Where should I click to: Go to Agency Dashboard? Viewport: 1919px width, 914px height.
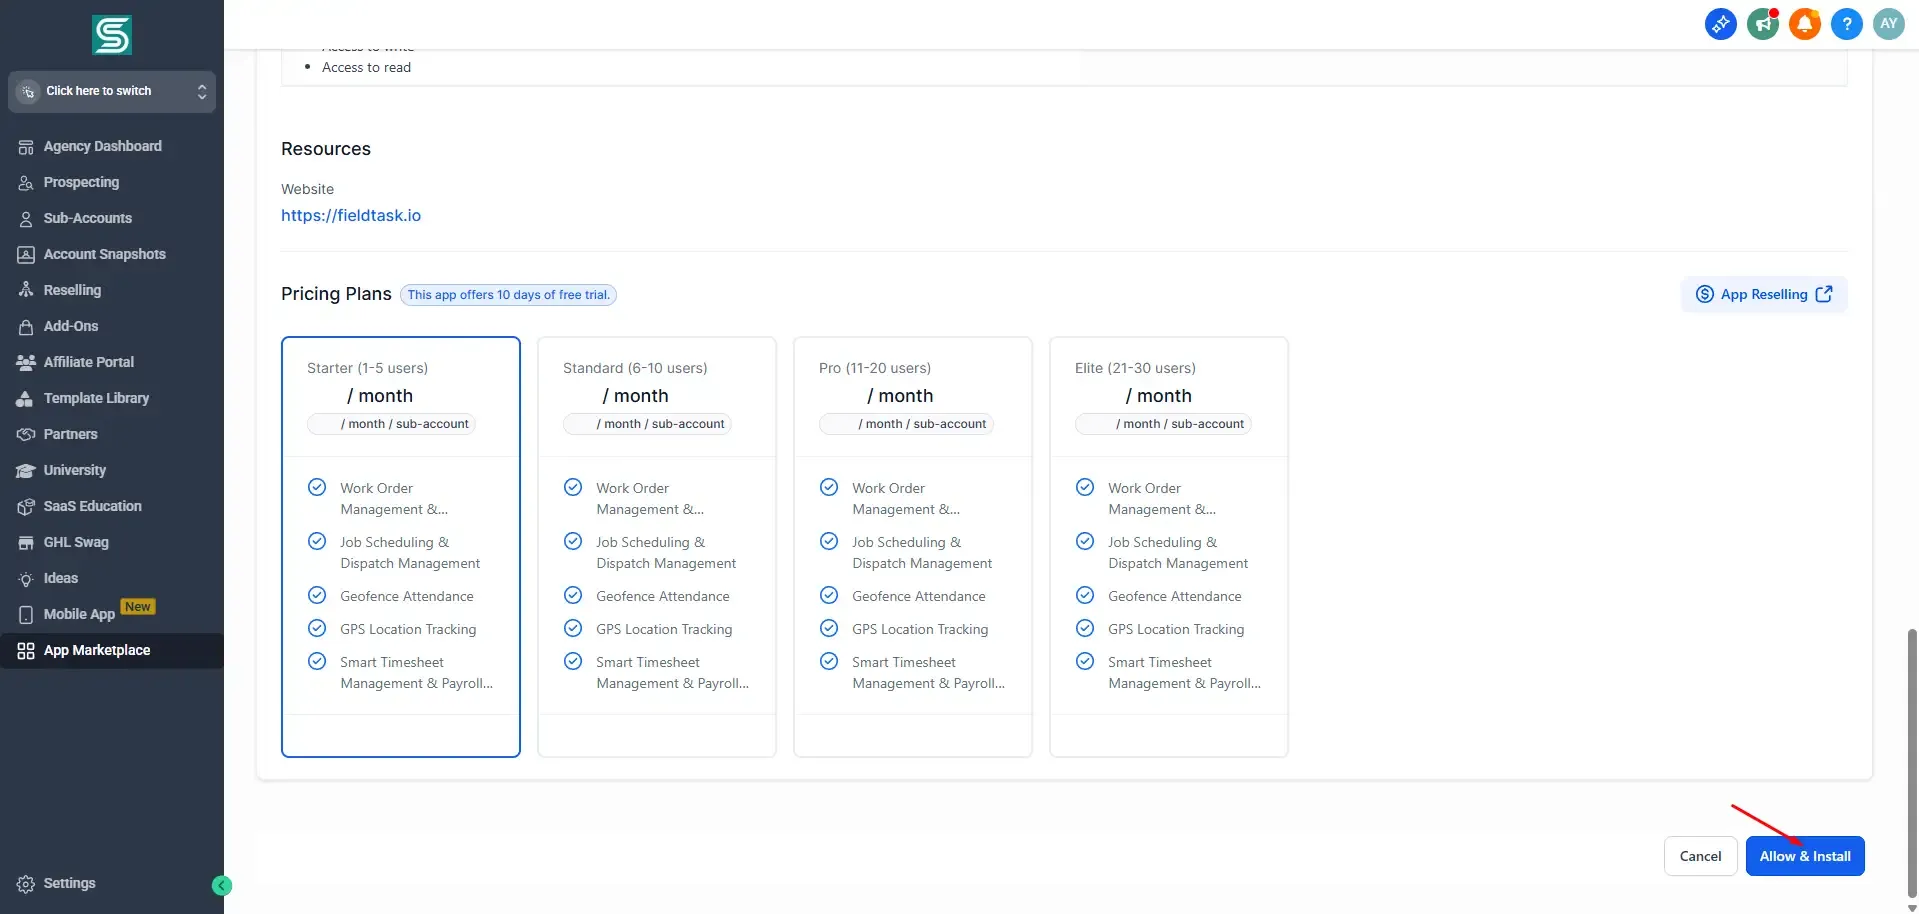click(x=102, y=146)
